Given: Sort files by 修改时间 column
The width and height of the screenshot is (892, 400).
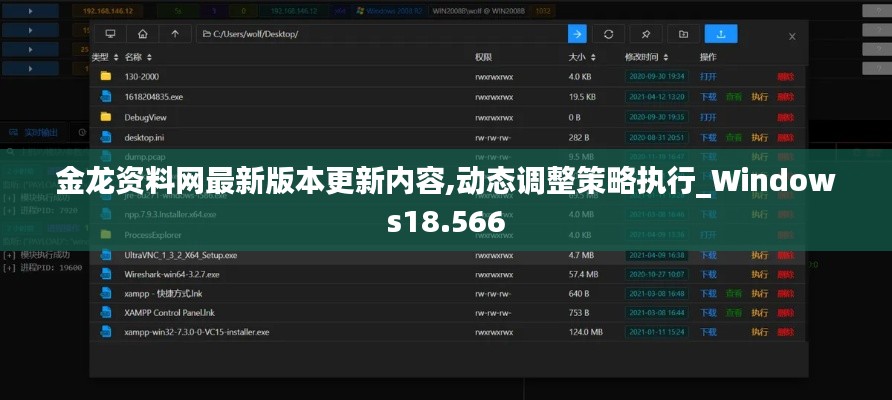Looking at the screenshot, I should tap(646, 57).
